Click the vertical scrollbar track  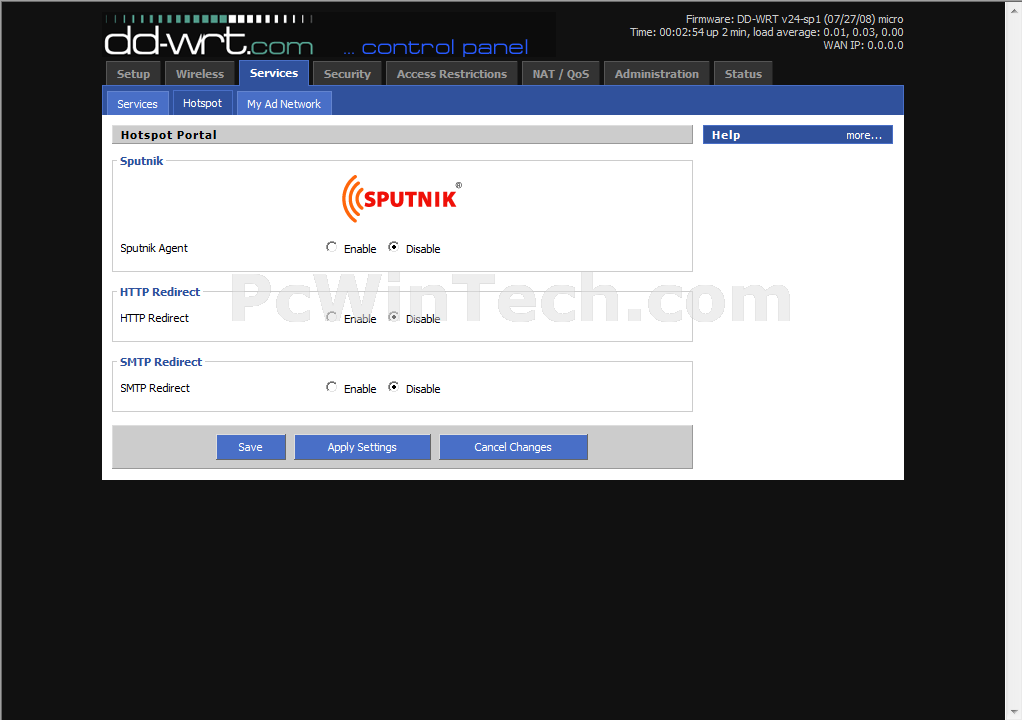1014,360
